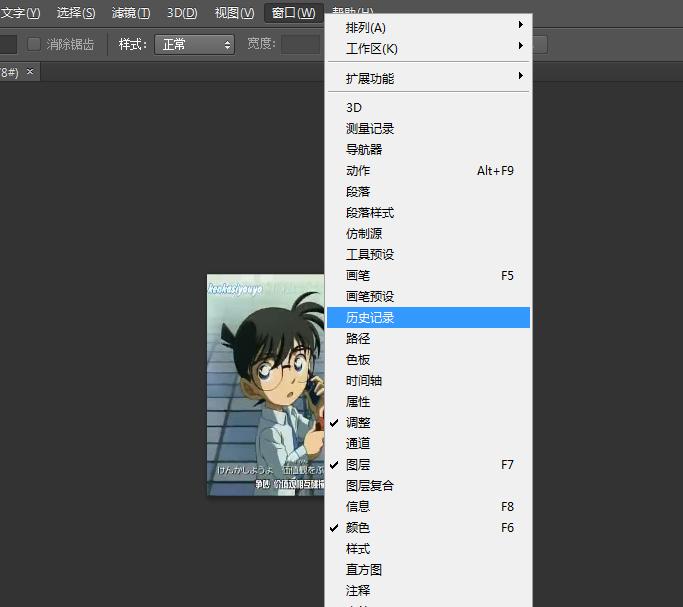Open the 工具预设 panel
683x607 pixels.
[x=429, y=254]
